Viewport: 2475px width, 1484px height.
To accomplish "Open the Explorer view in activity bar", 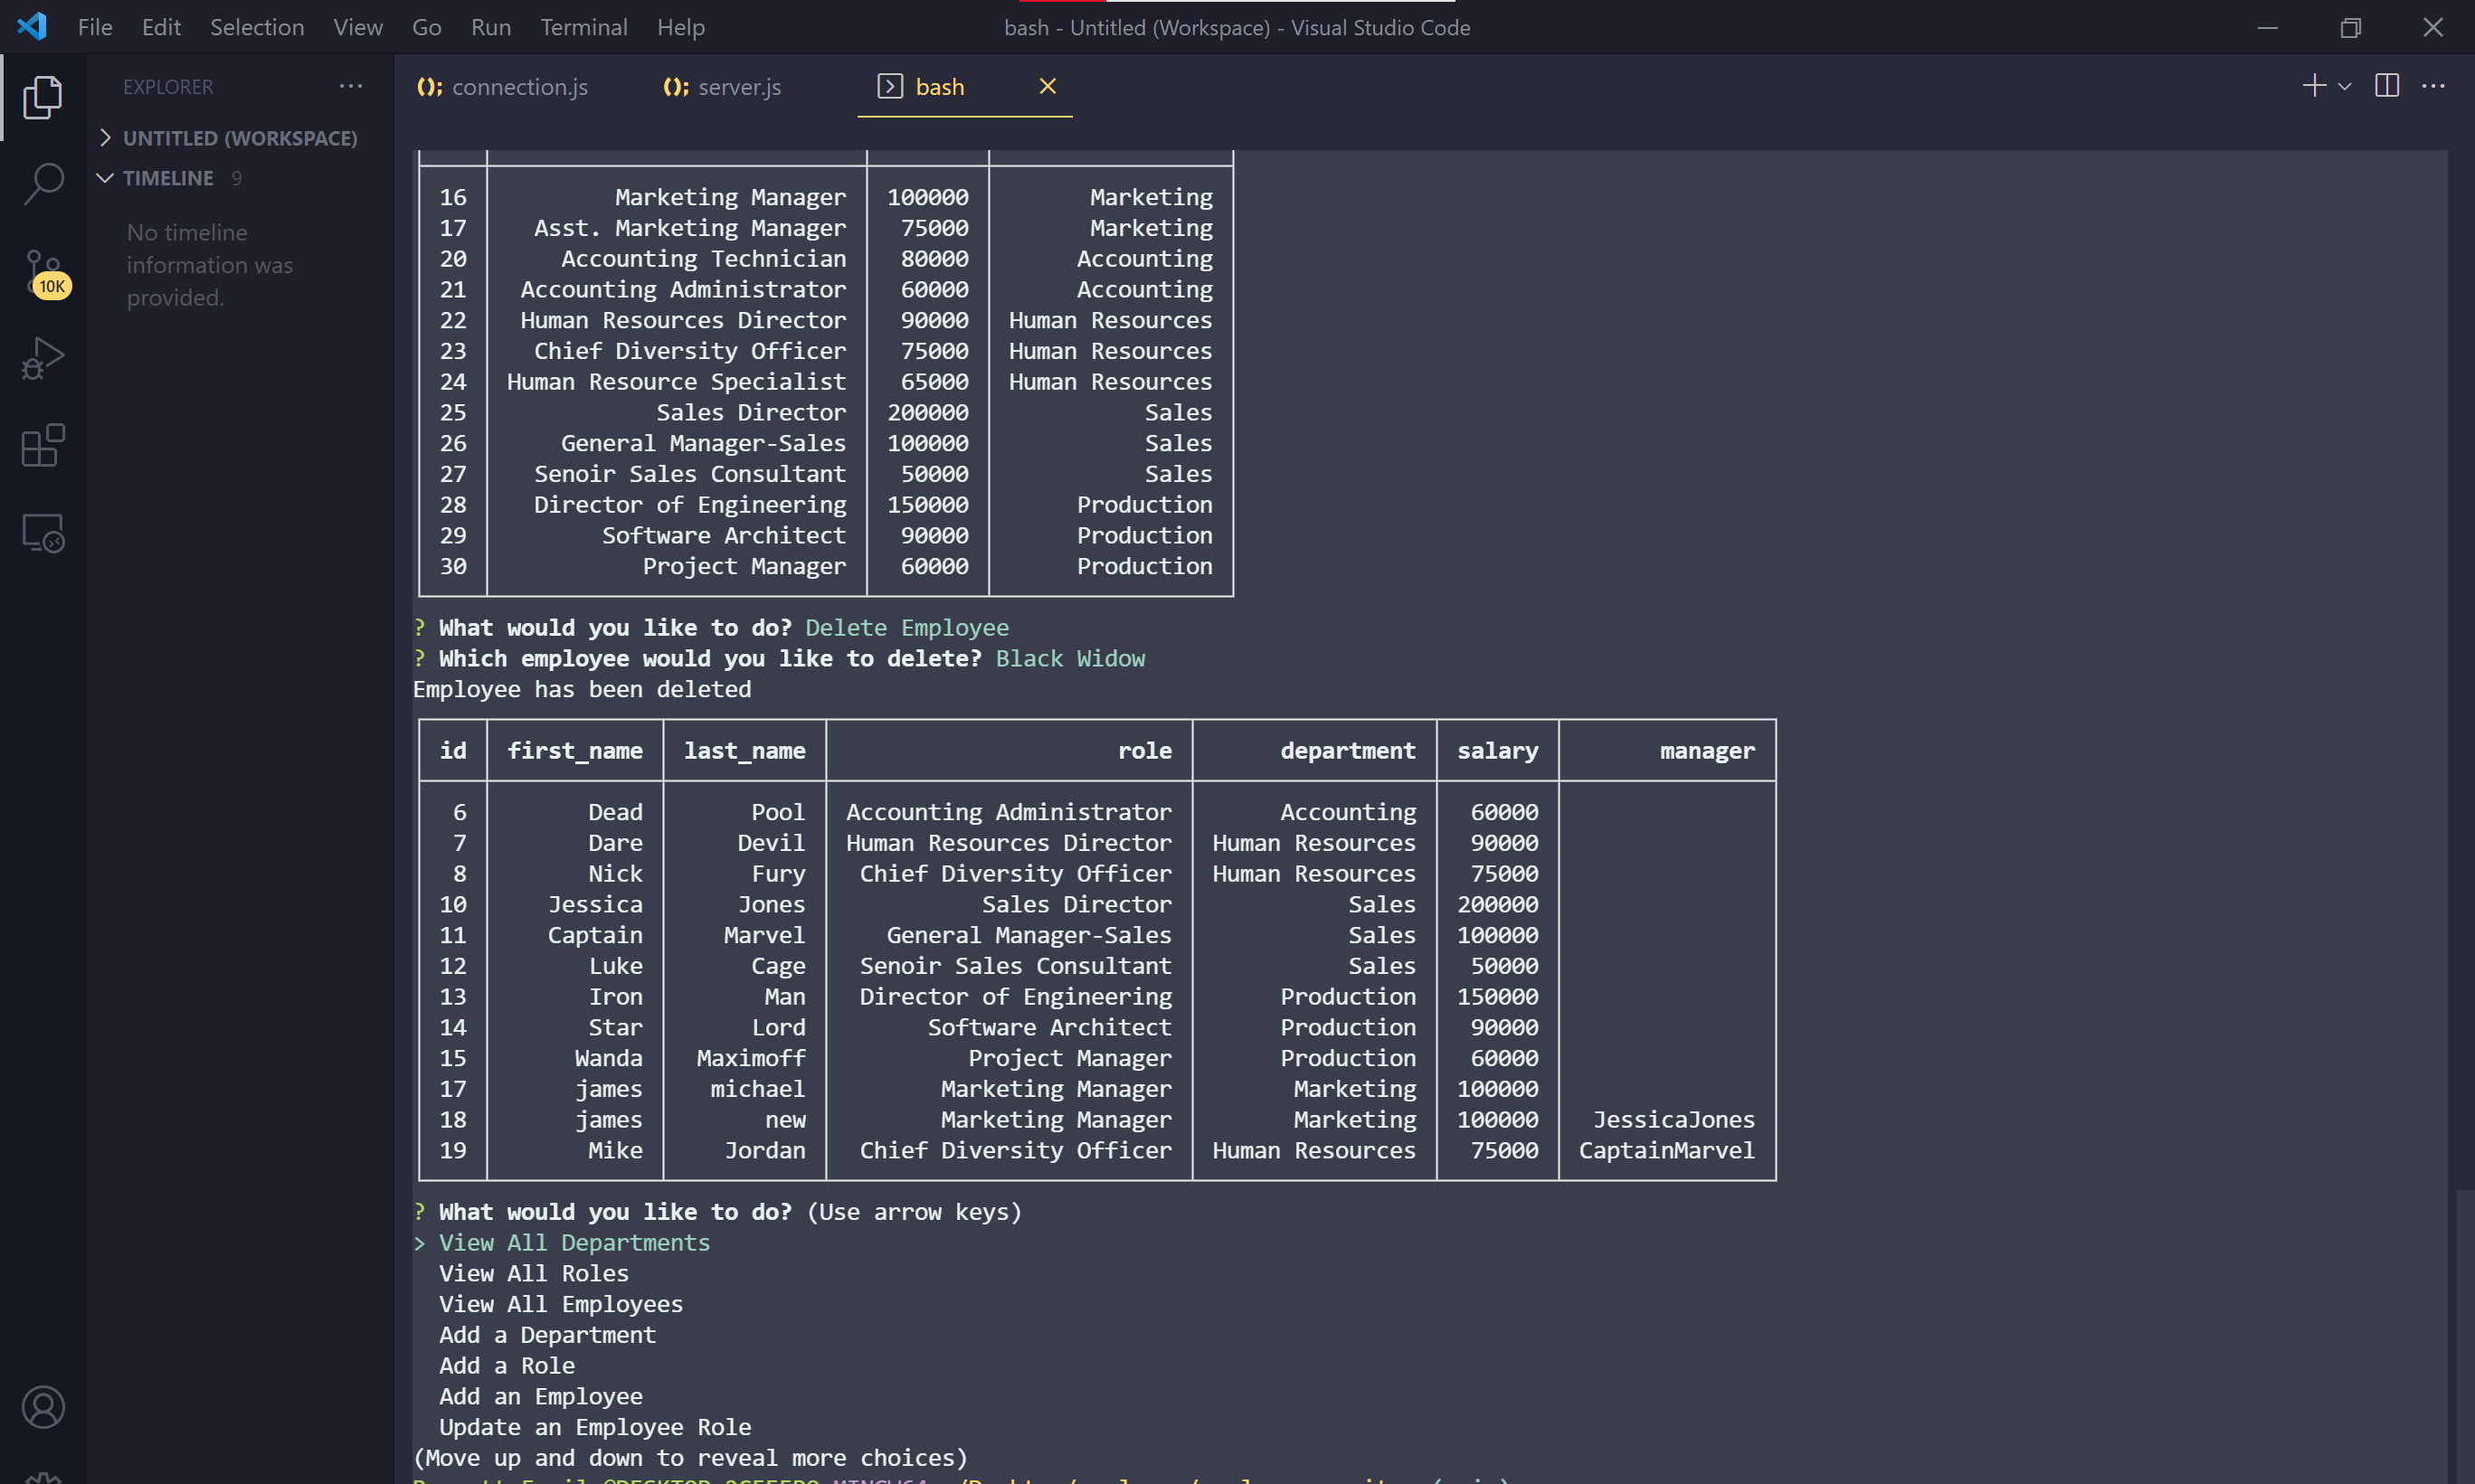I will (43, 97).
